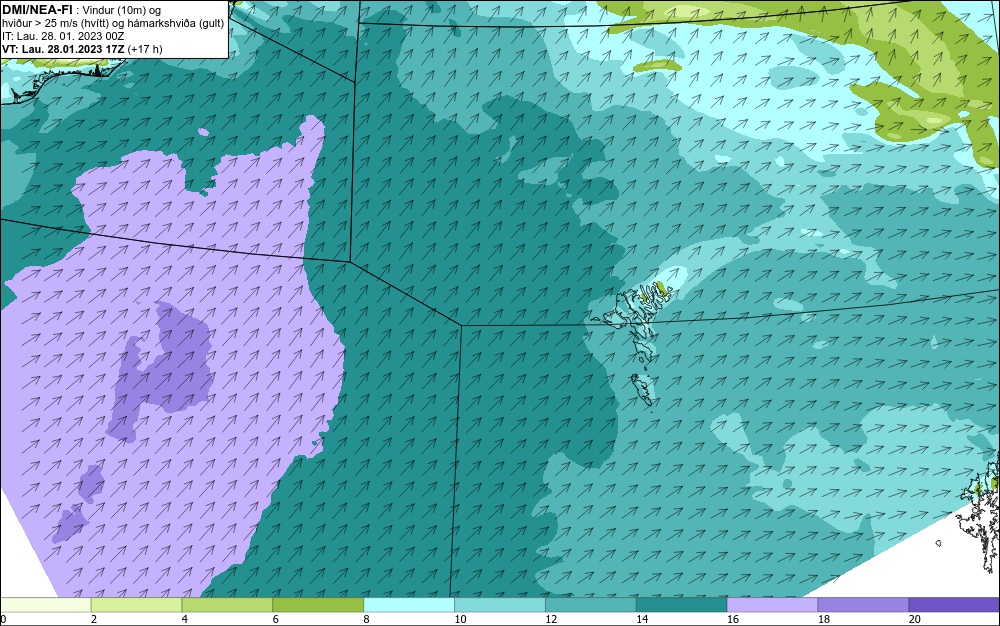The image size is (1000, 626).
Task: Click the legend tick label '14'
Action: [642, 619]
